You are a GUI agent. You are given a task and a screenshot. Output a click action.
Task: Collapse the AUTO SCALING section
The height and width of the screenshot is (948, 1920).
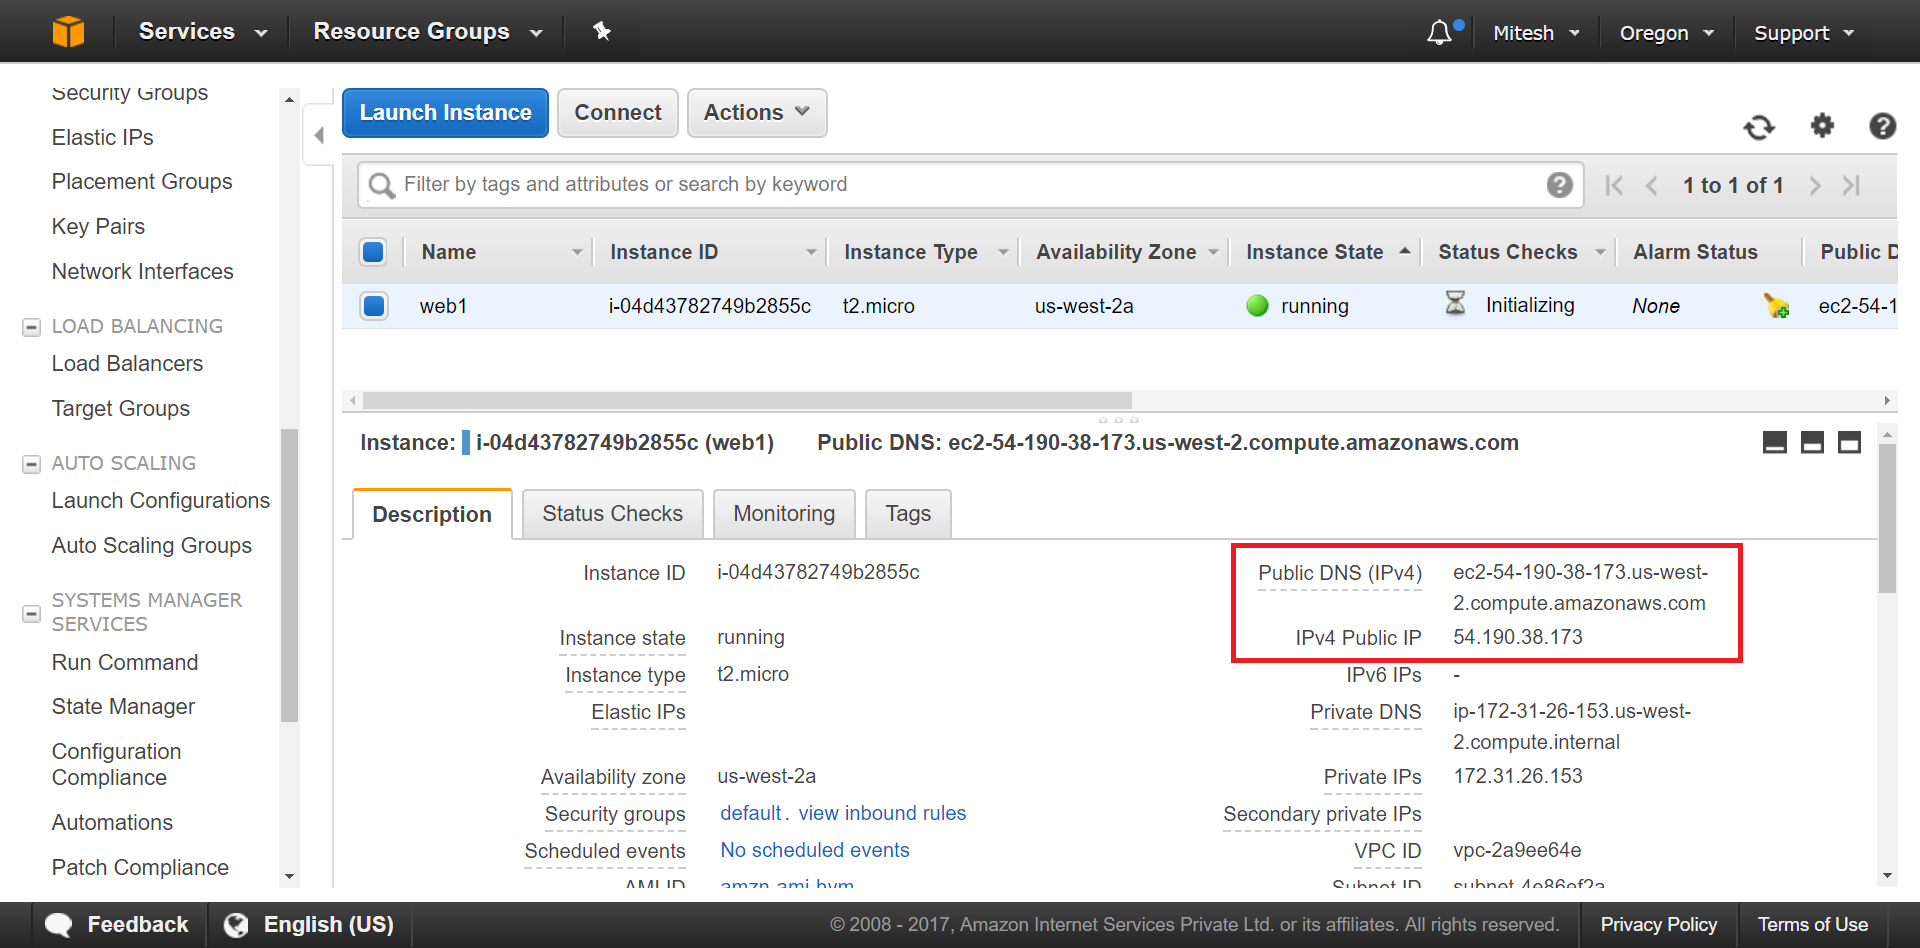[x=31, y=464]
